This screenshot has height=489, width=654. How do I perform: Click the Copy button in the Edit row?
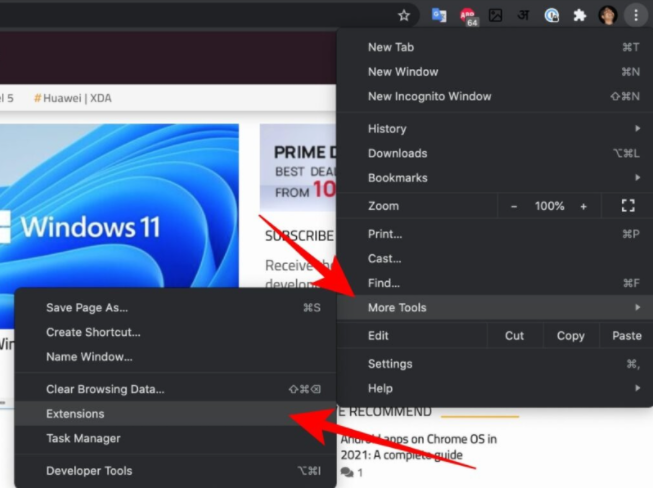pyautogui.click(x=571, y=335)
